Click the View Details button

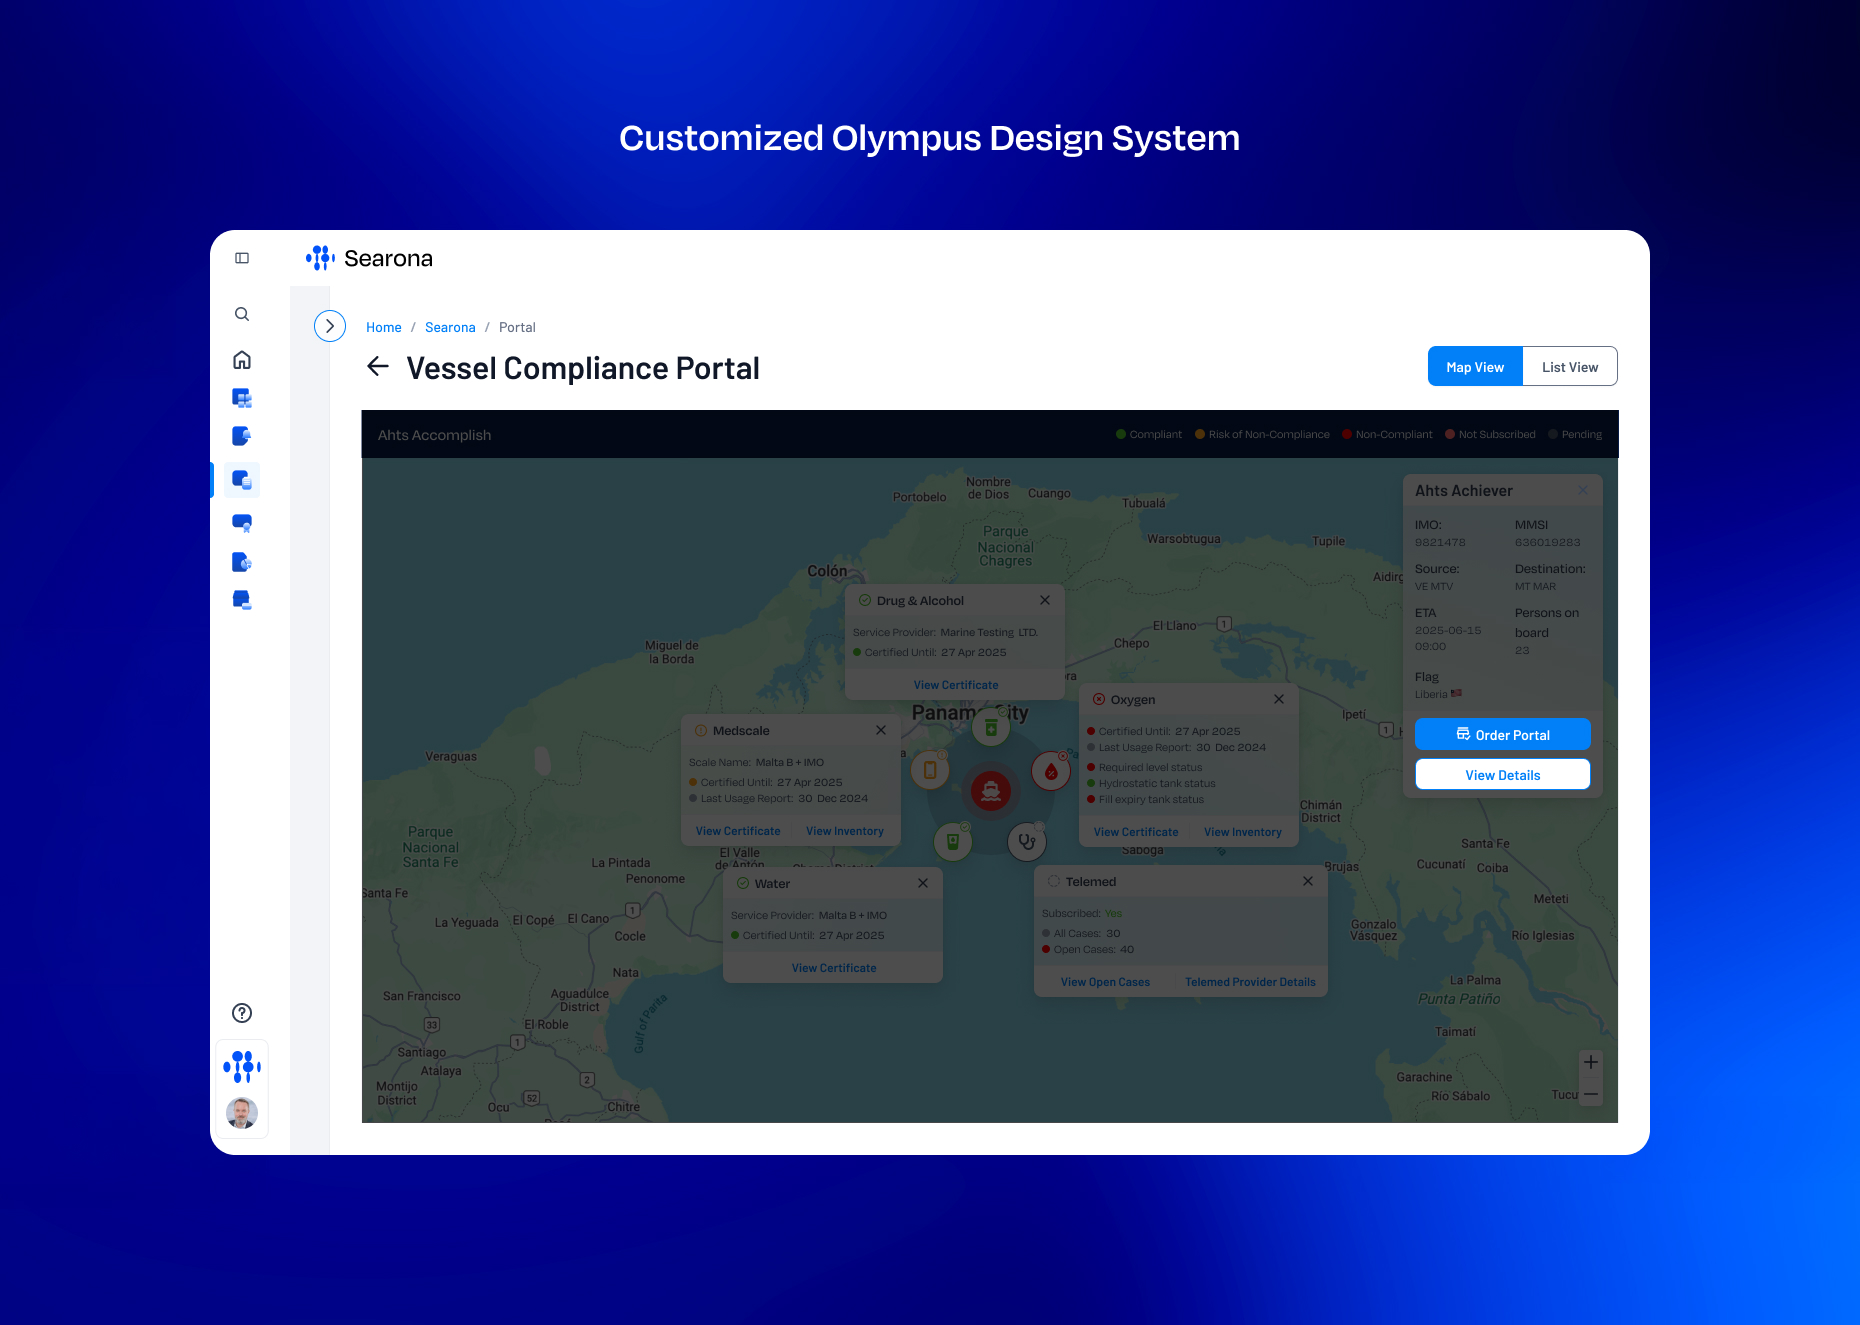click(1503, 774)
